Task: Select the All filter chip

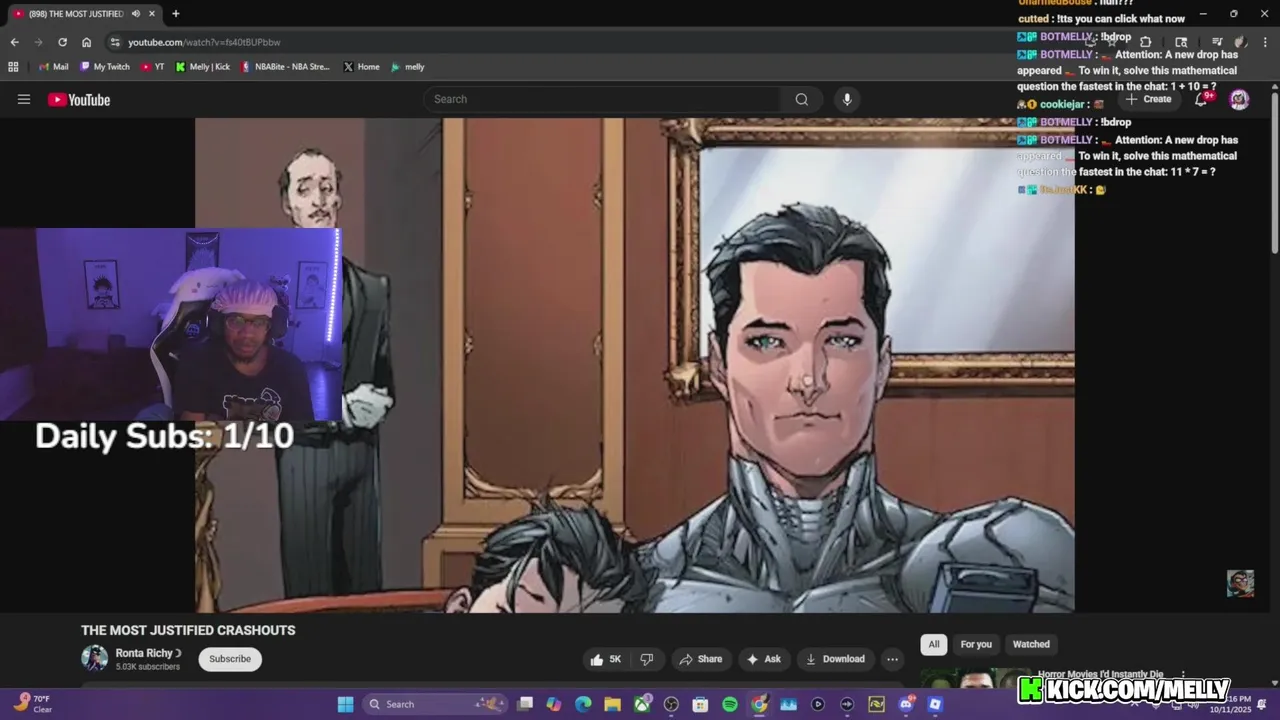Action: (934, 644)
